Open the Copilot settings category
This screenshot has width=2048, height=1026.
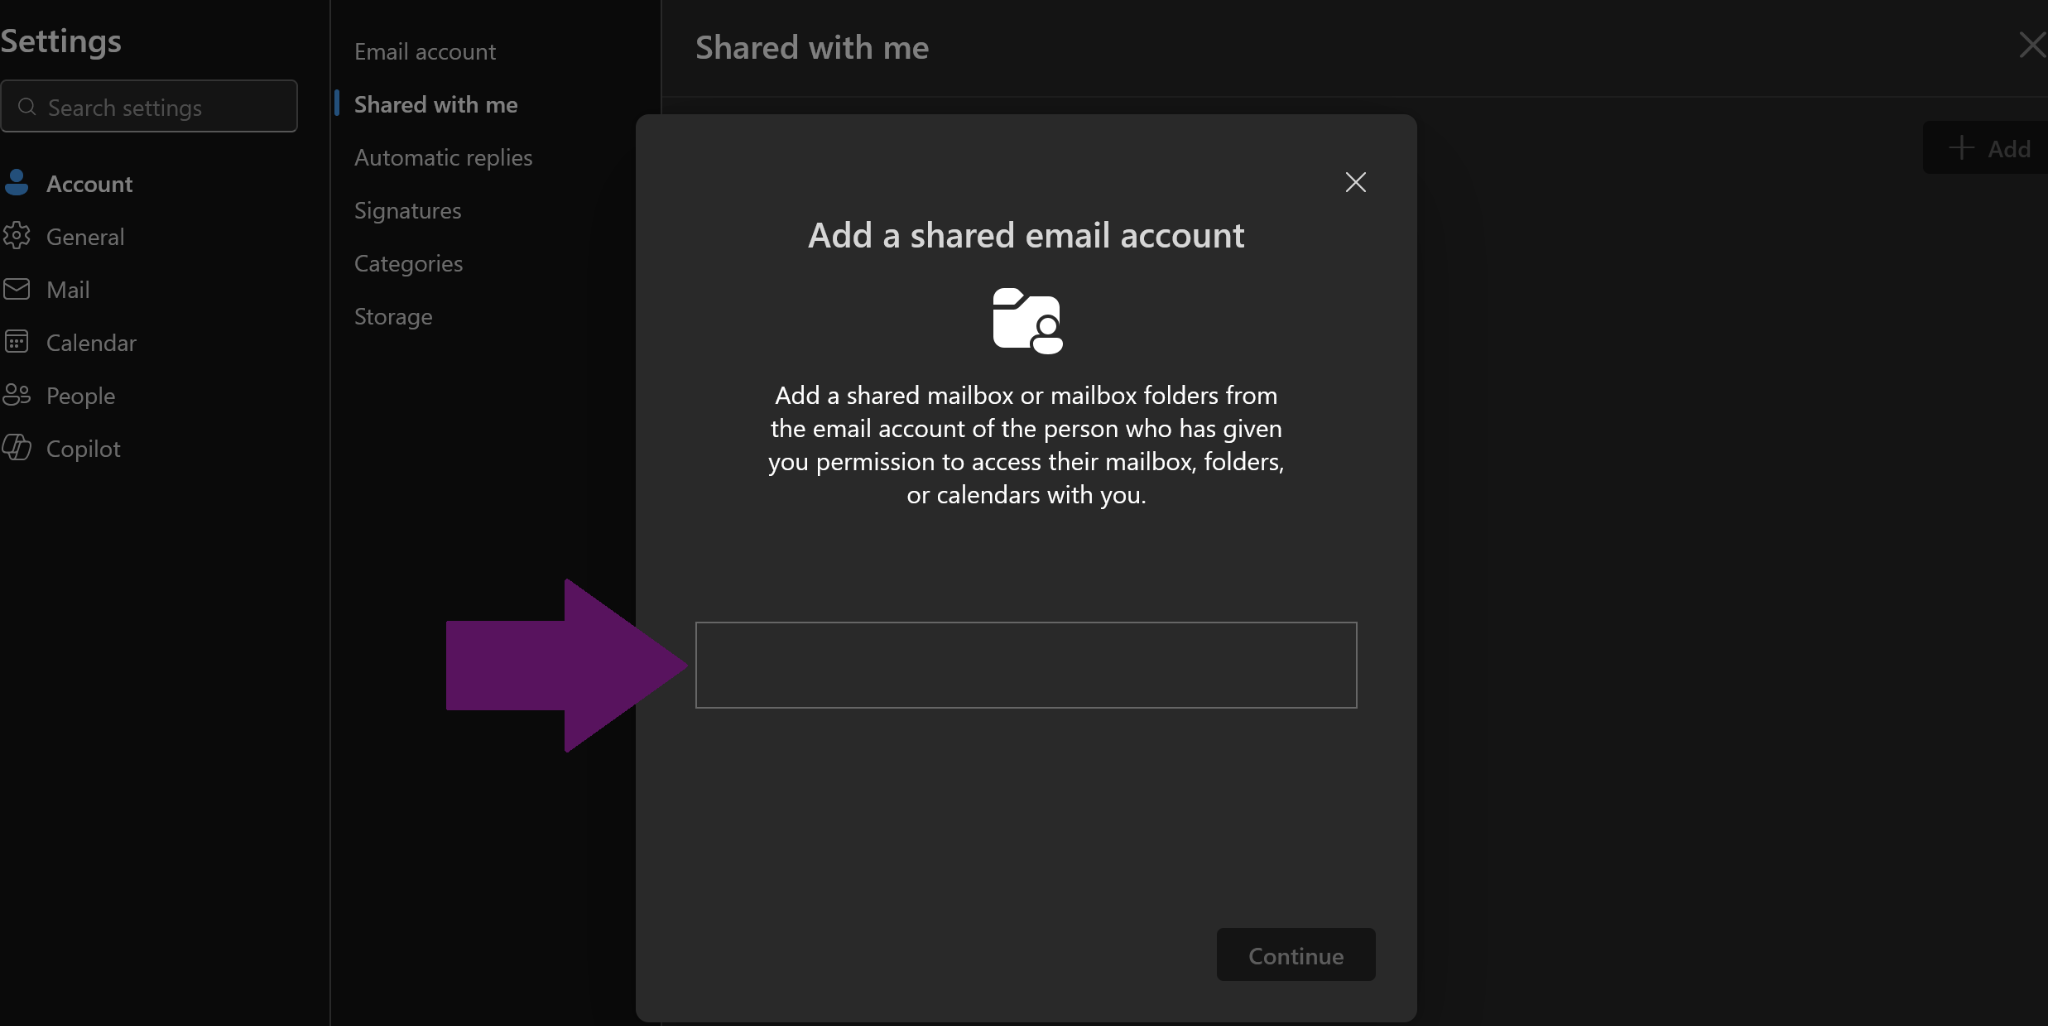83,449
